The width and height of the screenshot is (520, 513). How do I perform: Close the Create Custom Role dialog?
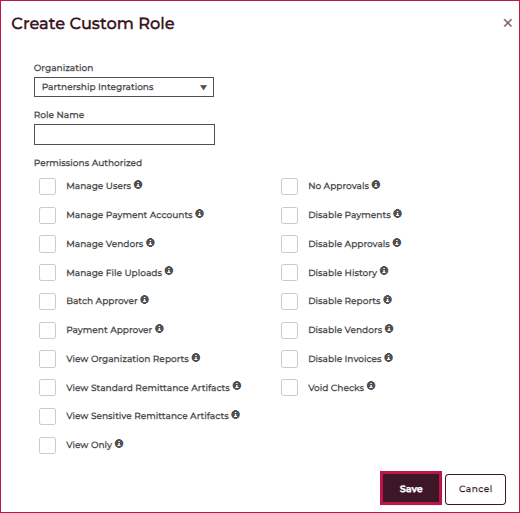coord(507,23)
